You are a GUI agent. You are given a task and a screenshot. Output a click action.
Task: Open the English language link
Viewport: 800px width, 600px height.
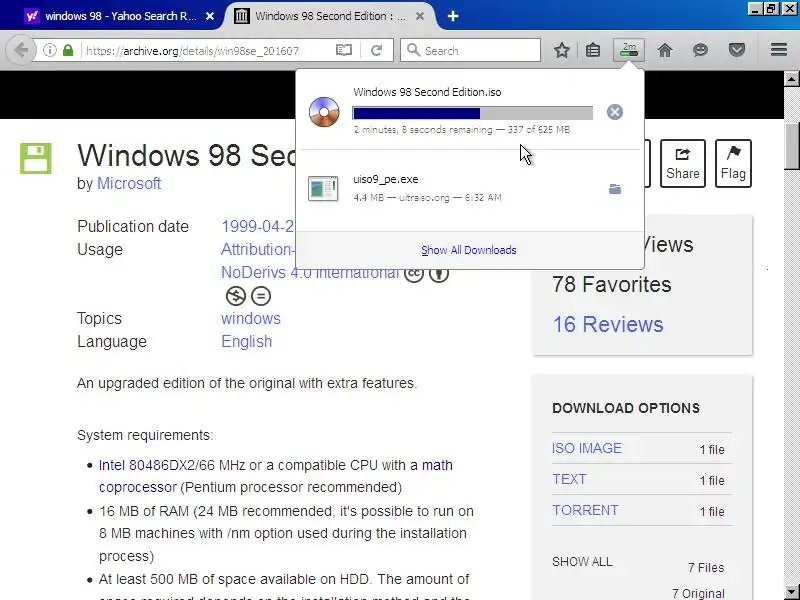246,341
